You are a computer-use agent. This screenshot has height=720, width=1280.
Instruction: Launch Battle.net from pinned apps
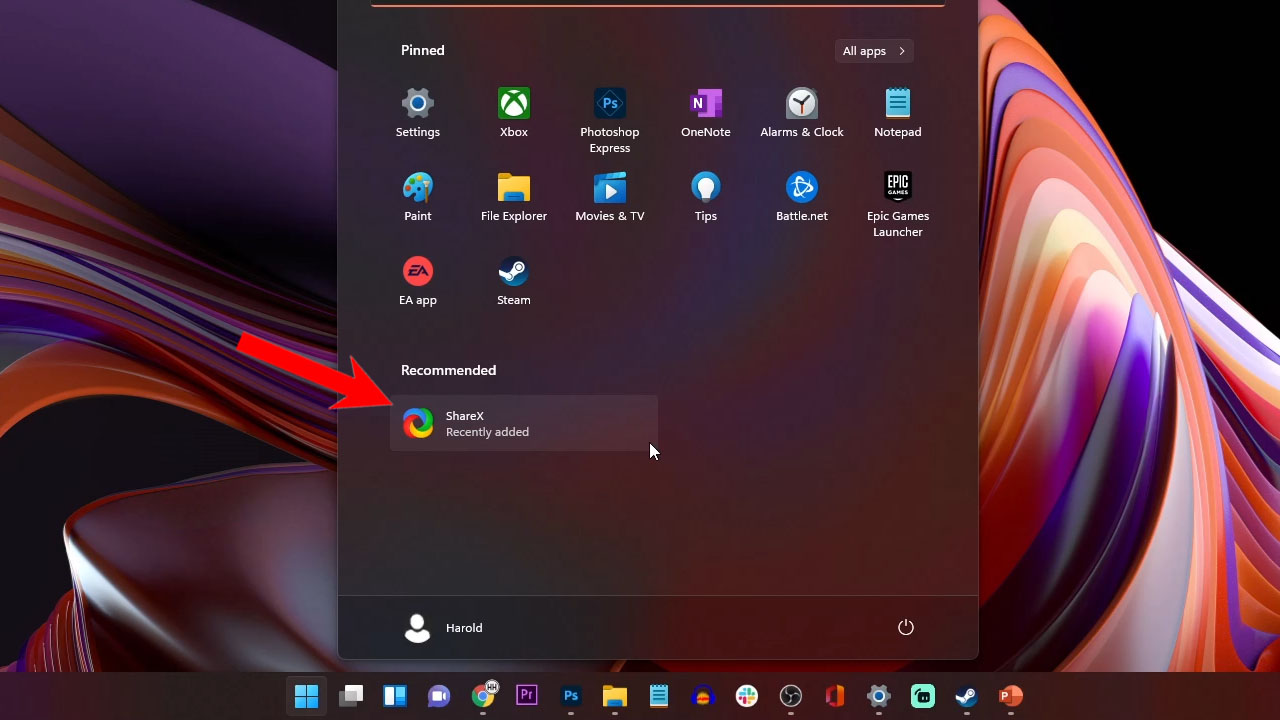(802, 197)
